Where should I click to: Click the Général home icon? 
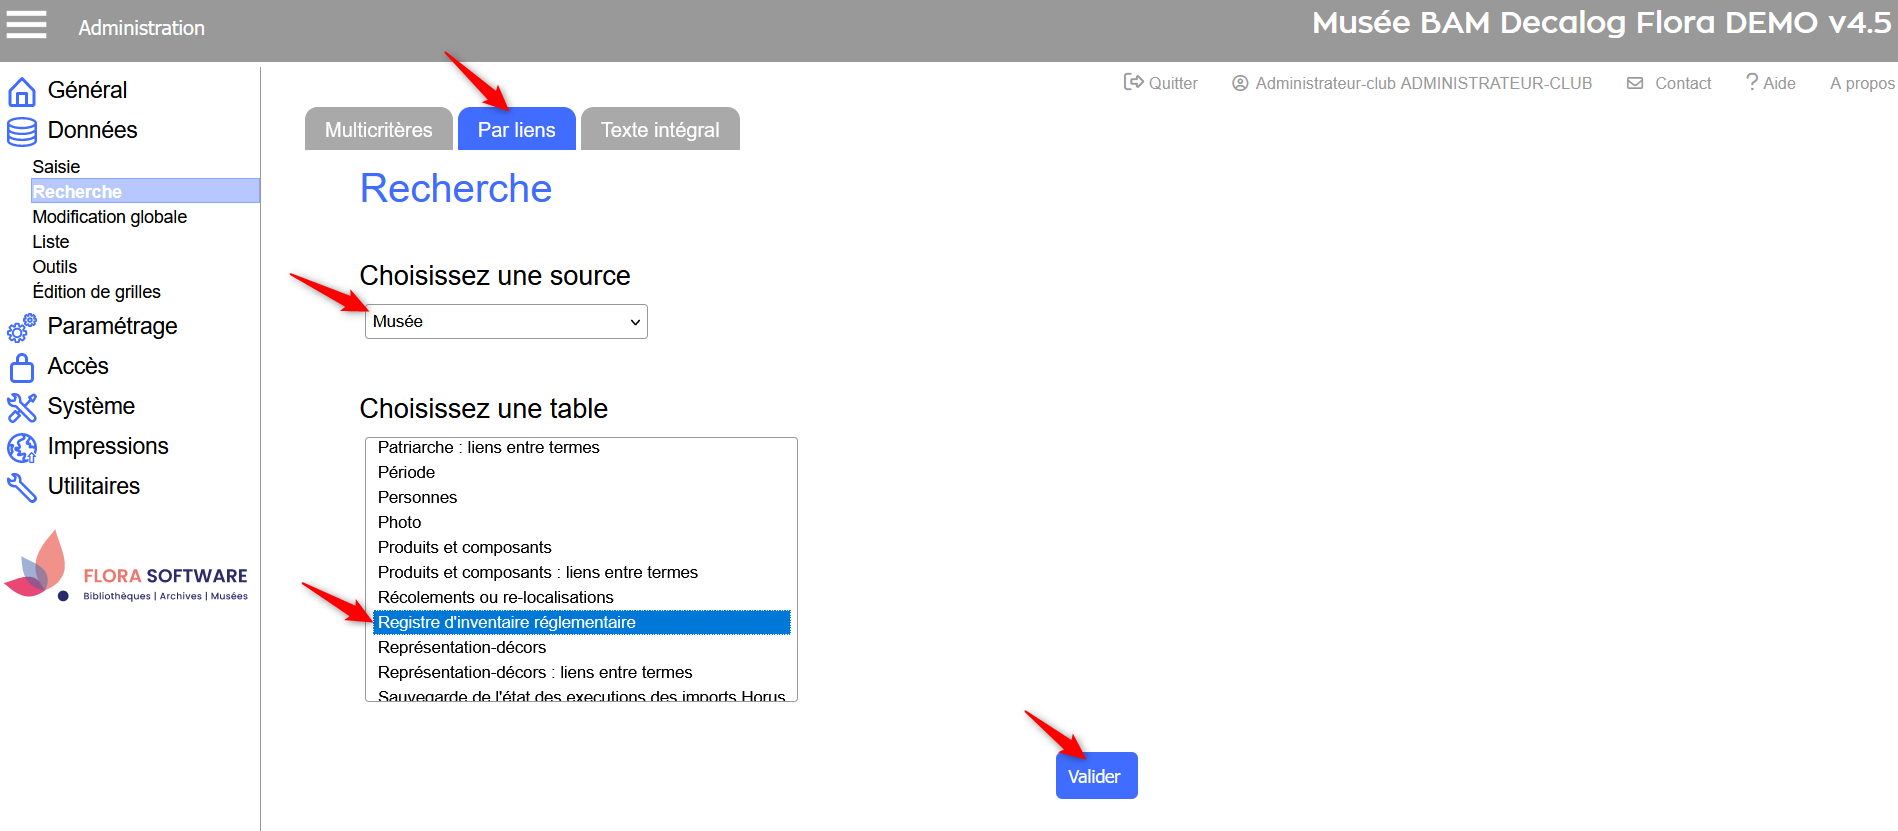[x=22, y=91]
